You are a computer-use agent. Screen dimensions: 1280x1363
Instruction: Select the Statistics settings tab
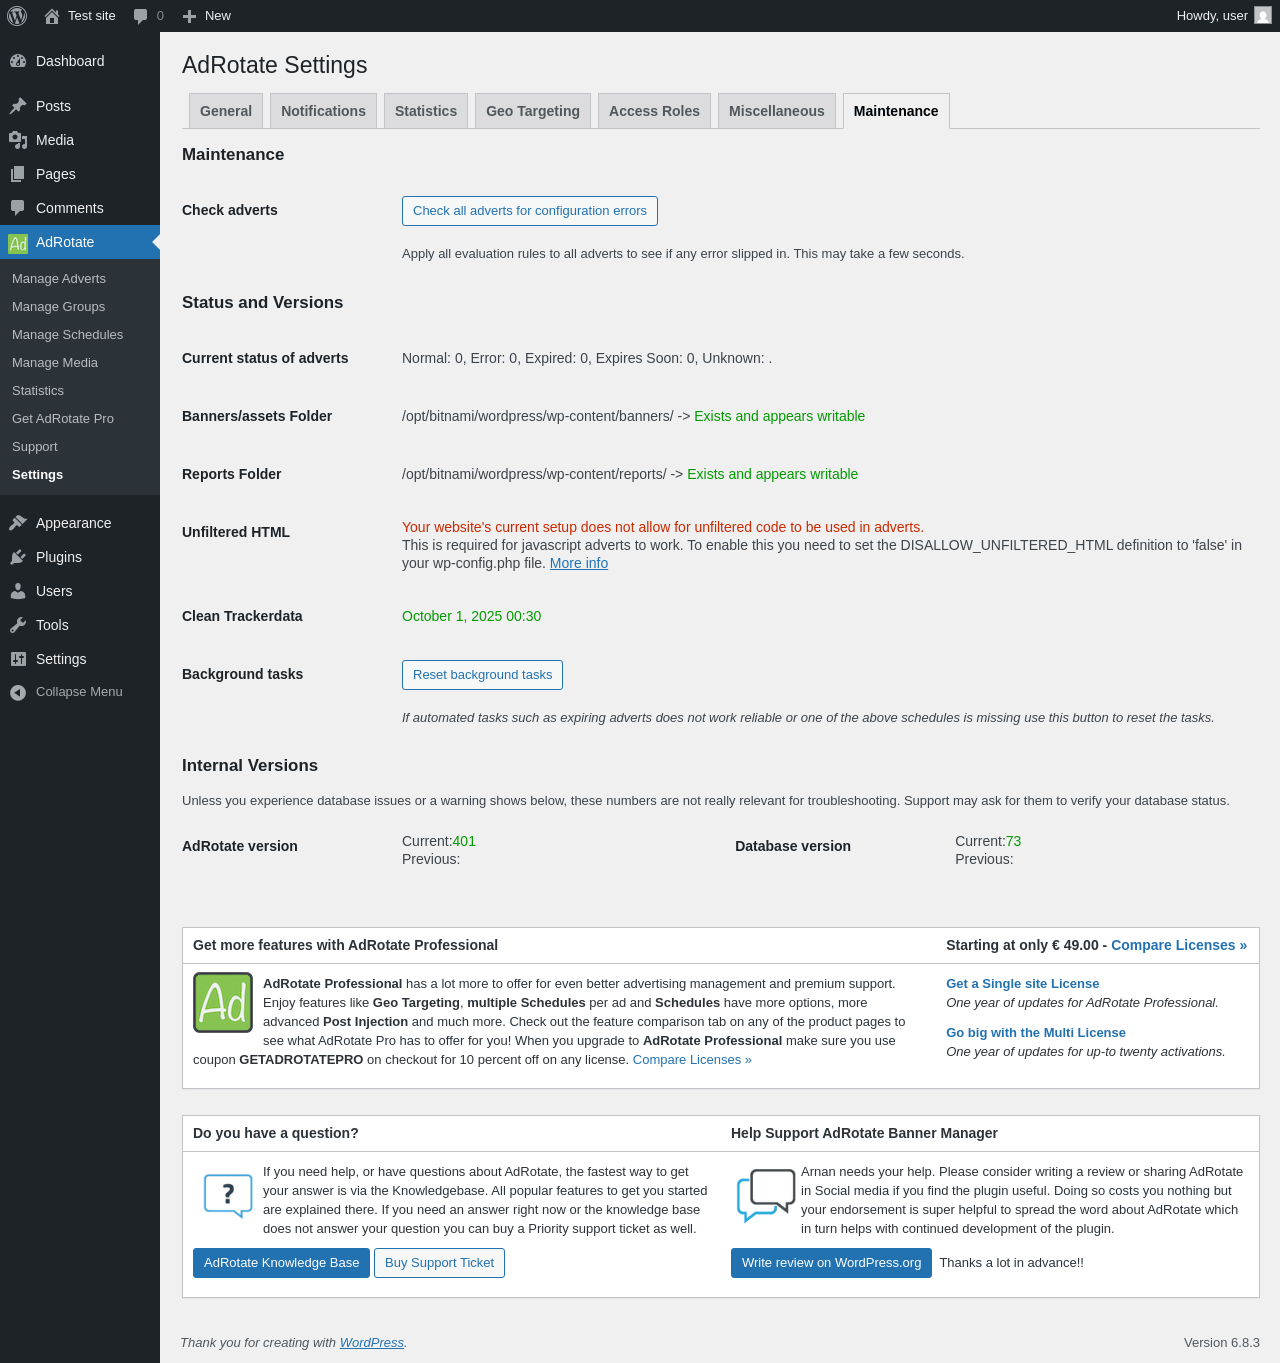[426, 111]
